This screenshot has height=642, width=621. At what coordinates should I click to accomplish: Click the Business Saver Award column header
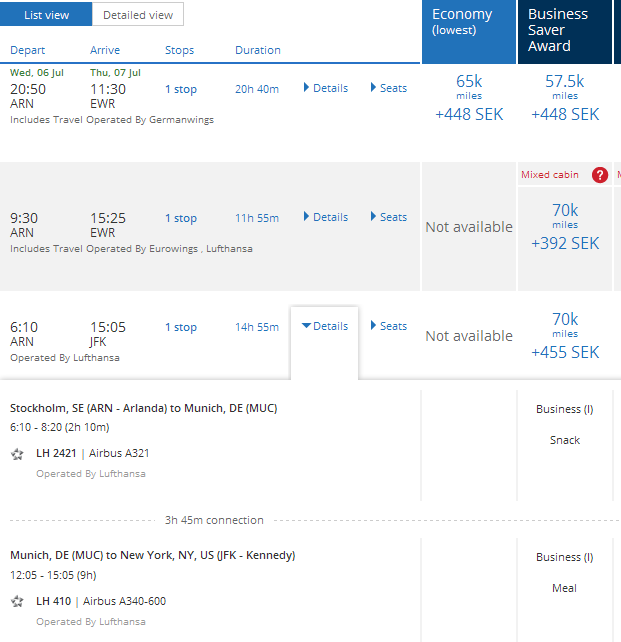tap(565, 30)
